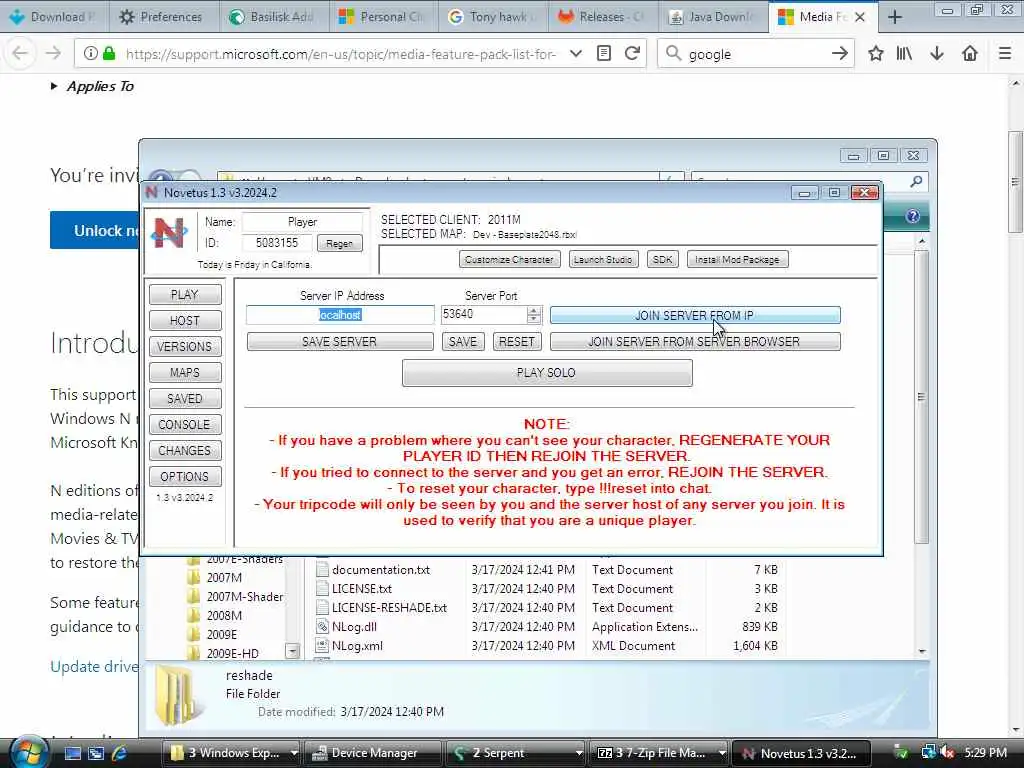Click SAVE SERVER button
Screen dimensions: 1024x768
tap(340, 342)
